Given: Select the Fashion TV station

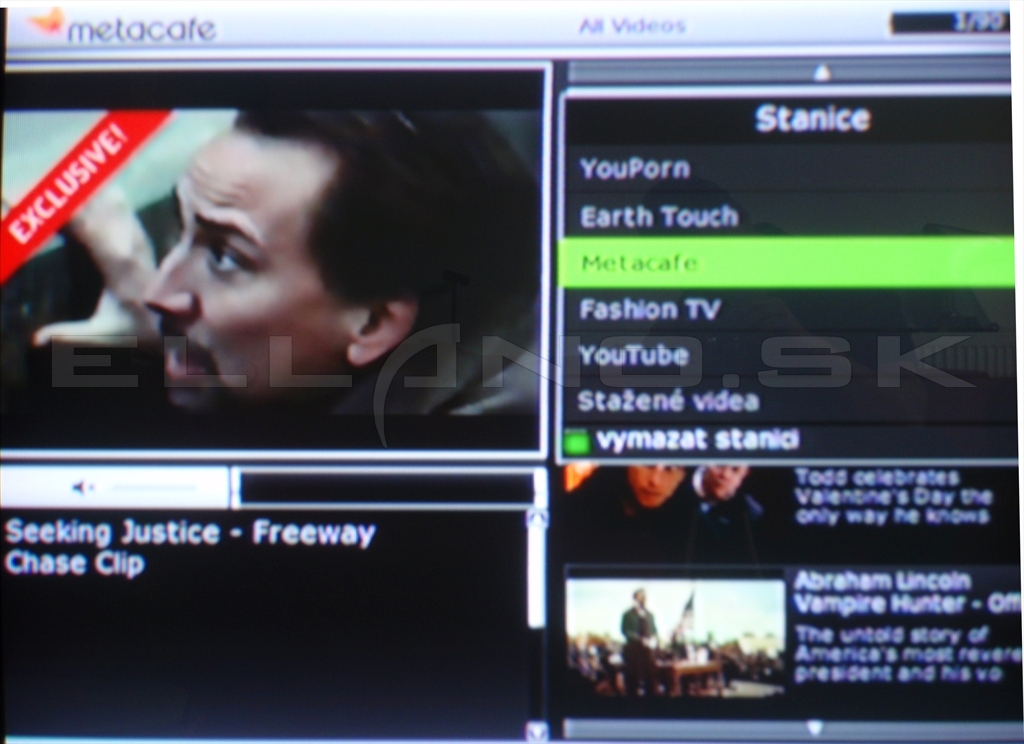Looking at the screenshot, I should coord(789,308).
